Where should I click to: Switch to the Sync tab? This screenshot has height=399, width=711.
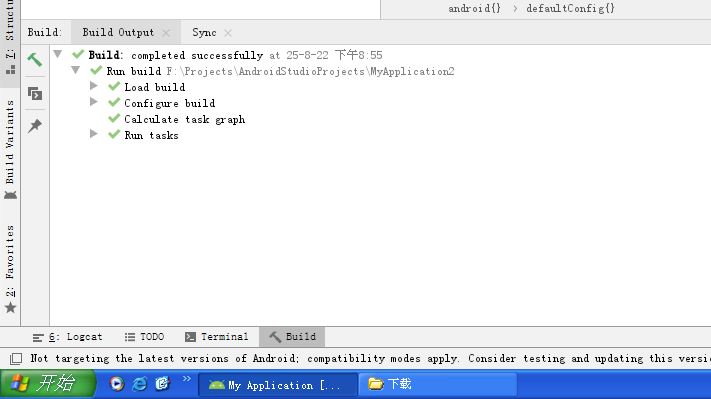tap(204, 32)
